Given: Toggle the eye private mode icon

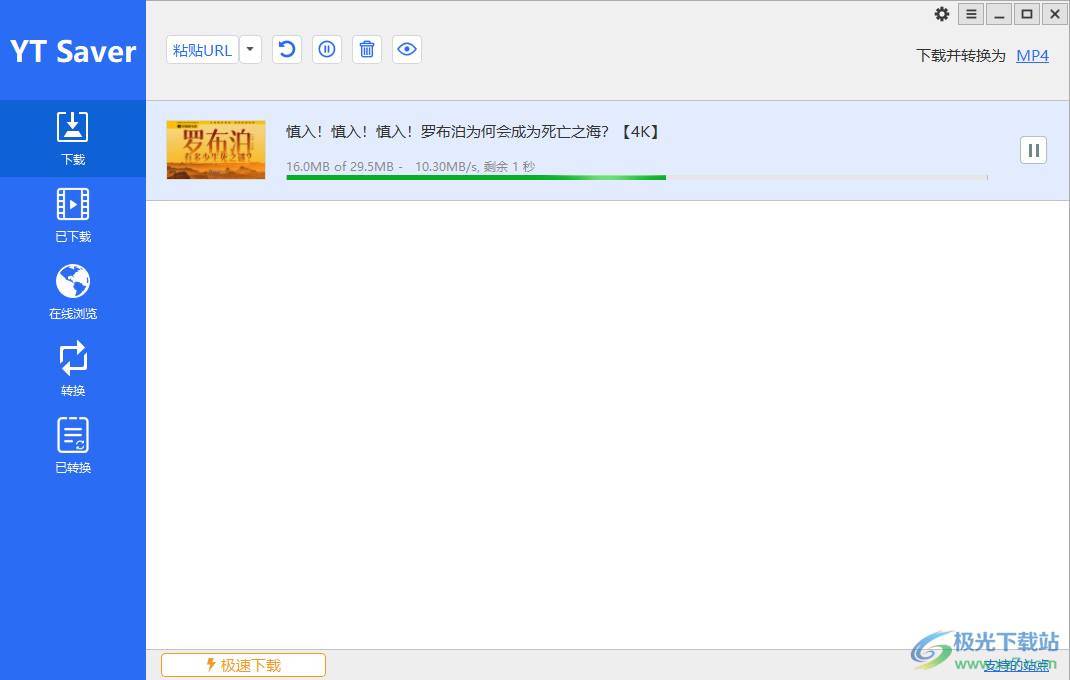Looking at the screenshot, I should (x=407, y=49).
